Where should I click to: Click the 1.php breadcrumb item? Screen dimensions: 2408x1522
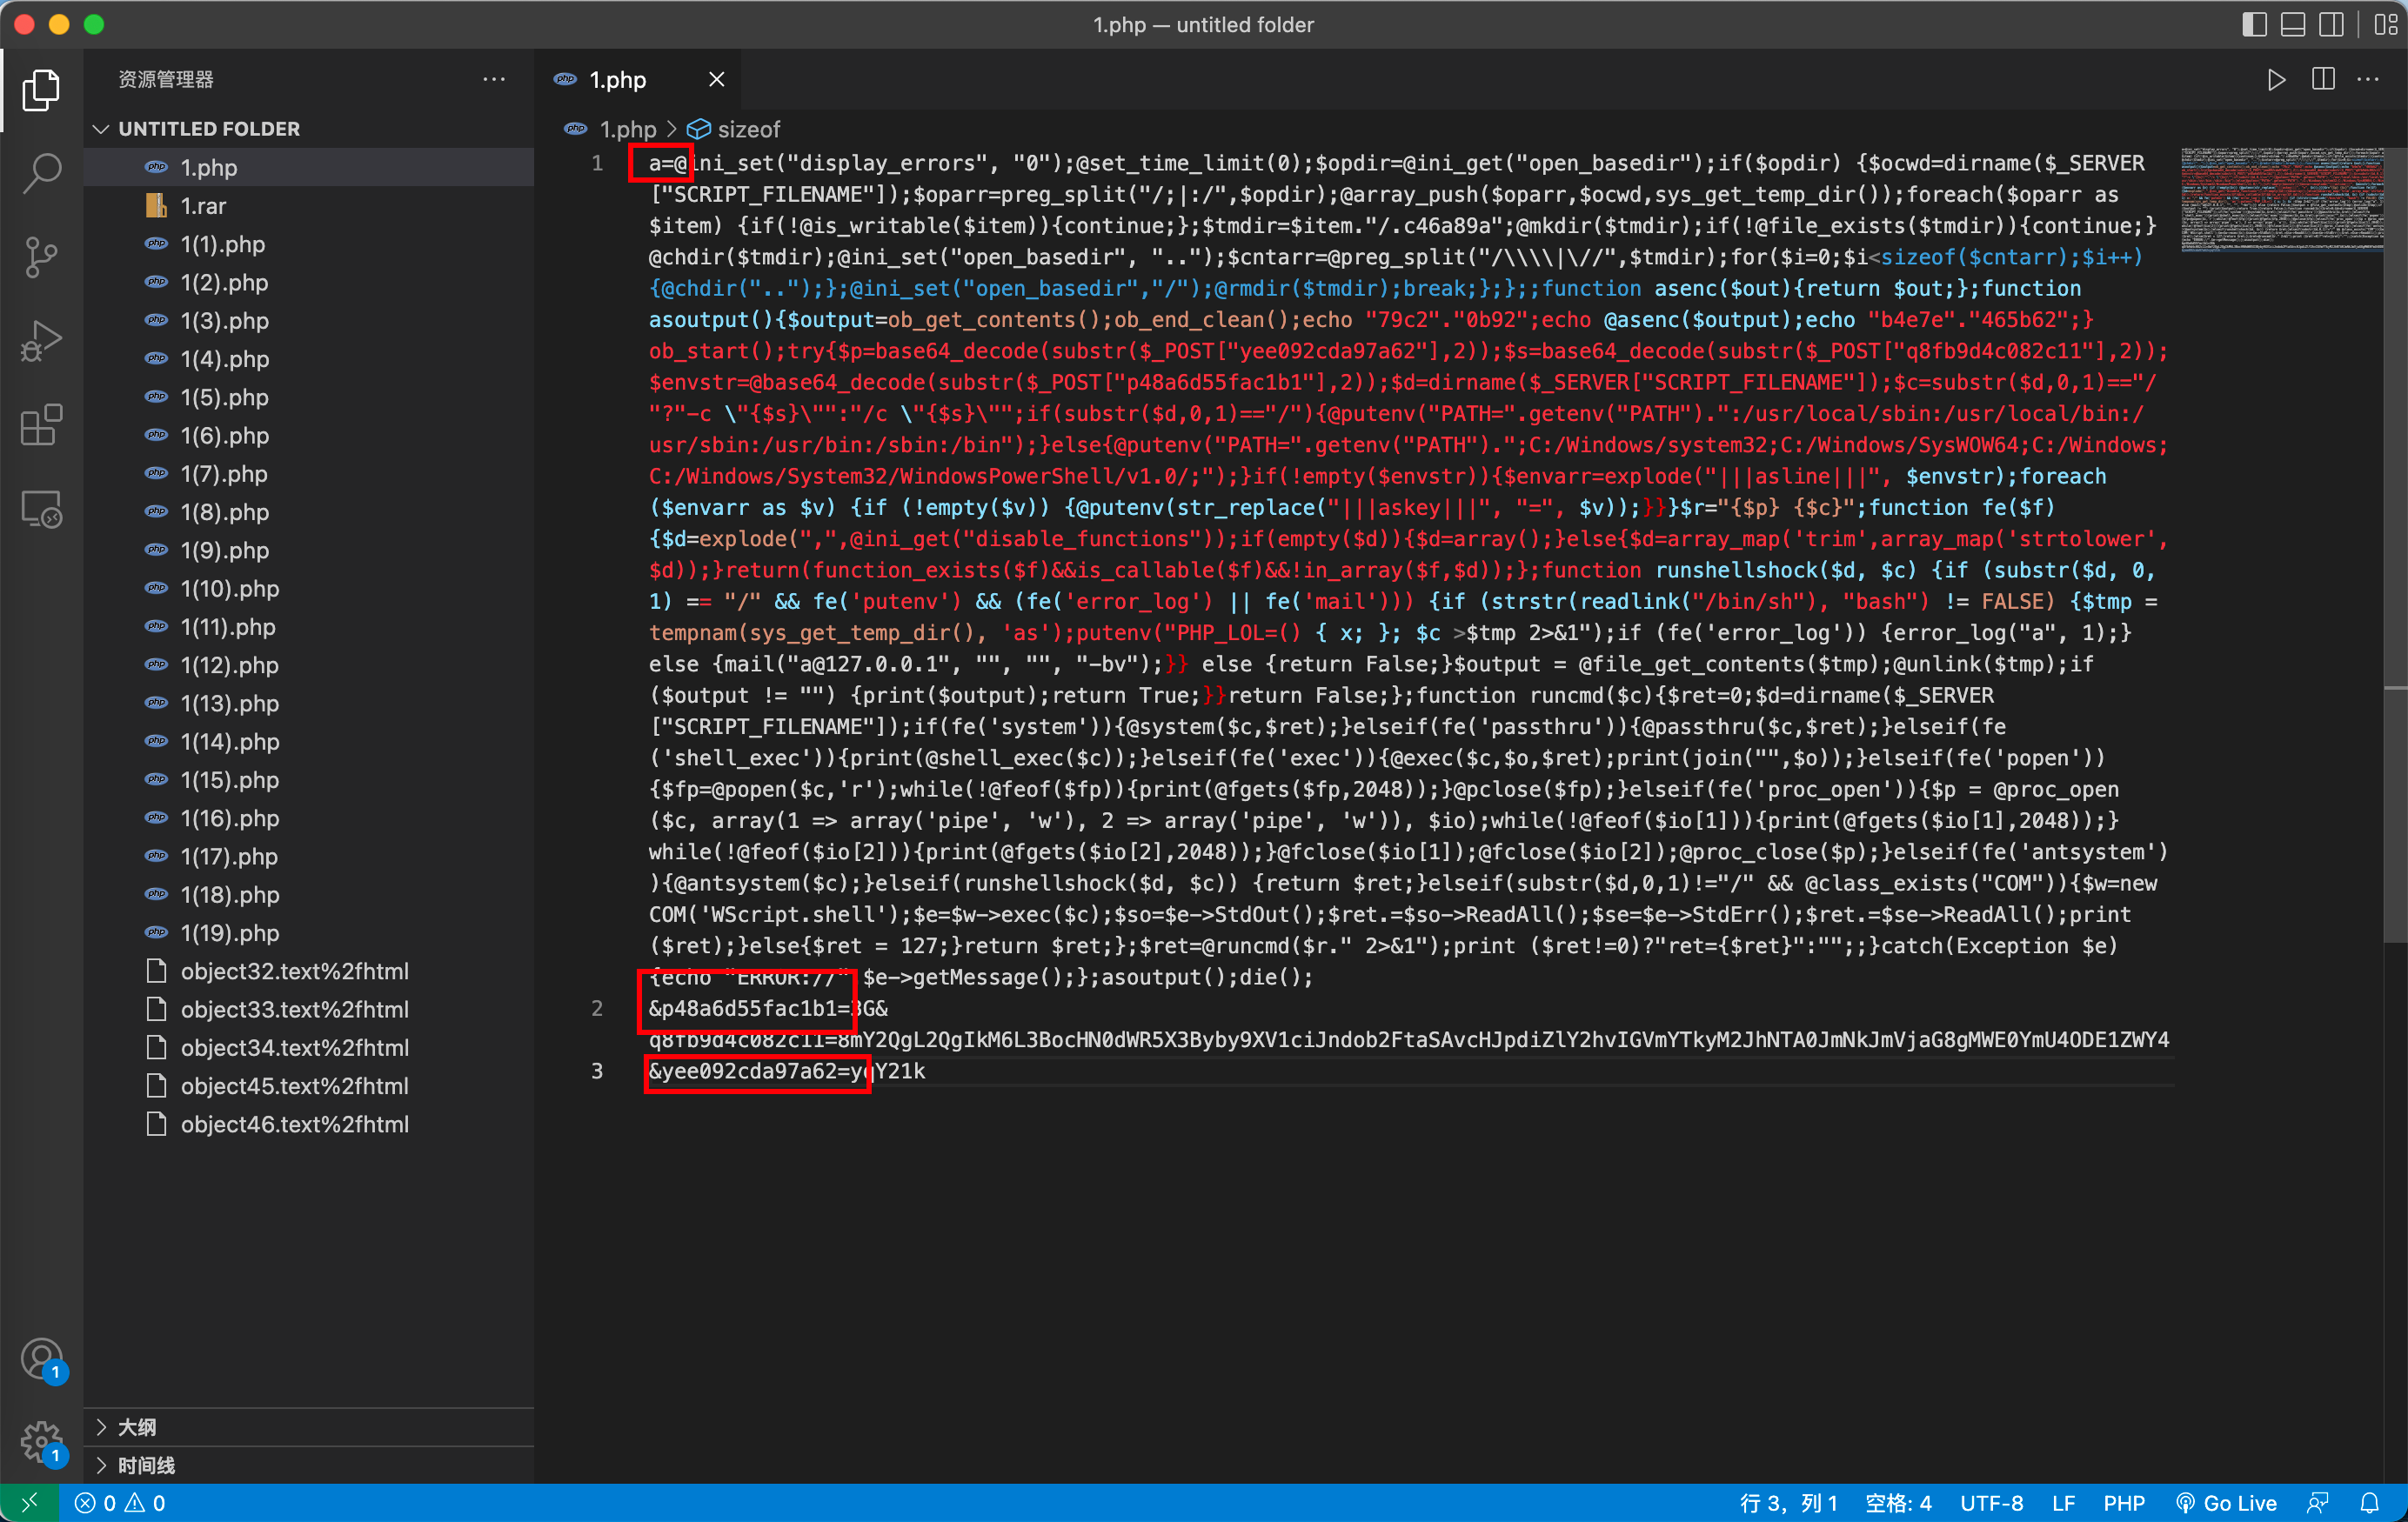click(627, 129)
